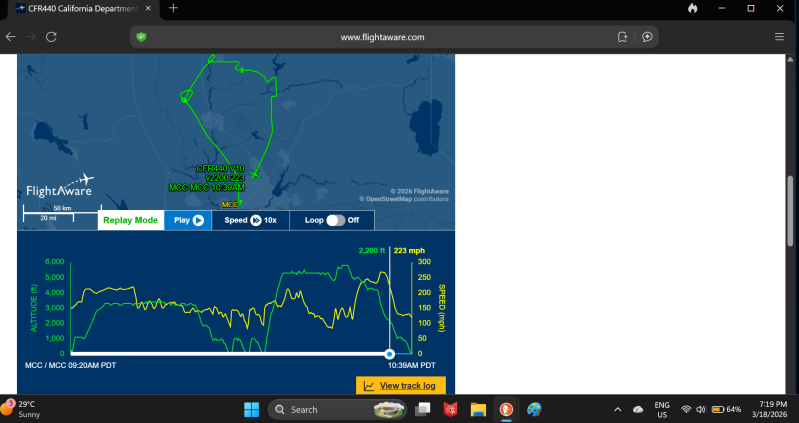Open a new browser tab
The height and width of the screenshot is (423, 799).
(173, 8)
